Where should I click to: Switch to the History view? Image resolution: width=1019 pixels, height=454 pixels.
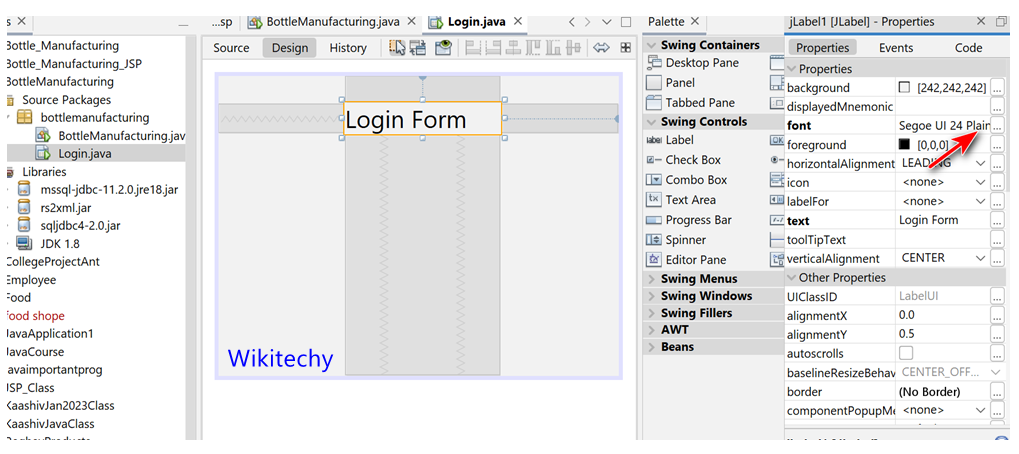pos(348,47)
